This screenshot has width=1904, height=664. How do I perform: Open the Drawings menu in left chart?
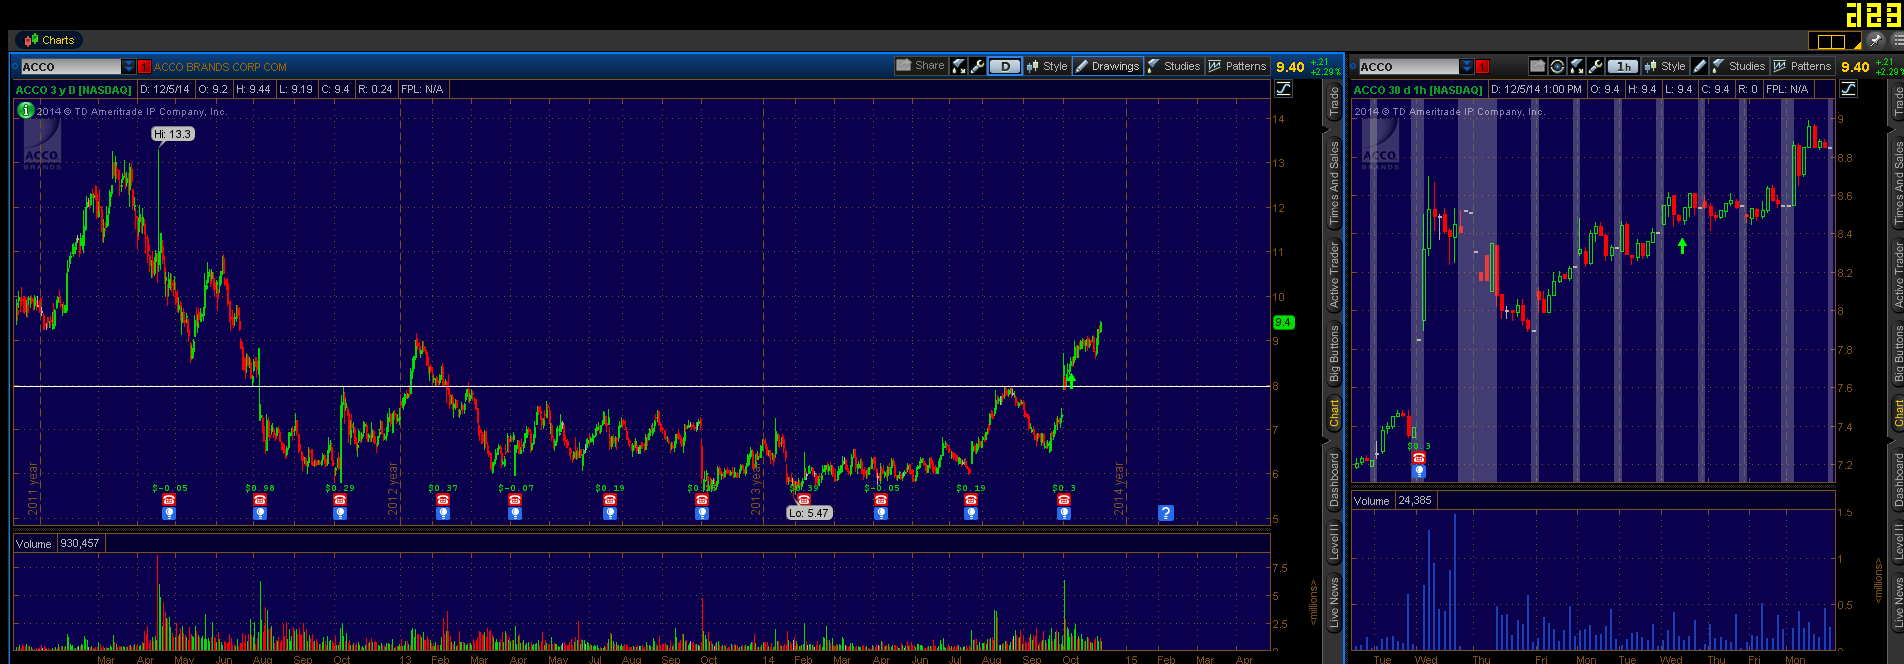tap(1107, 66)
